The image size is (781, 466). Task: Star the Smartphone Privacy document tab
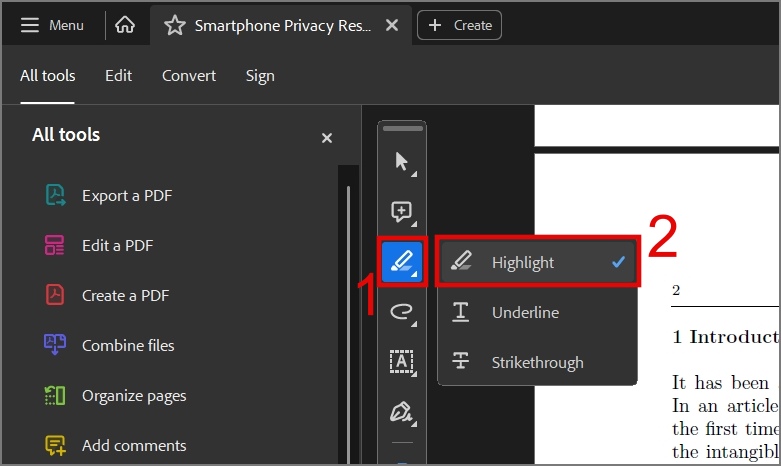click(175, 25)
